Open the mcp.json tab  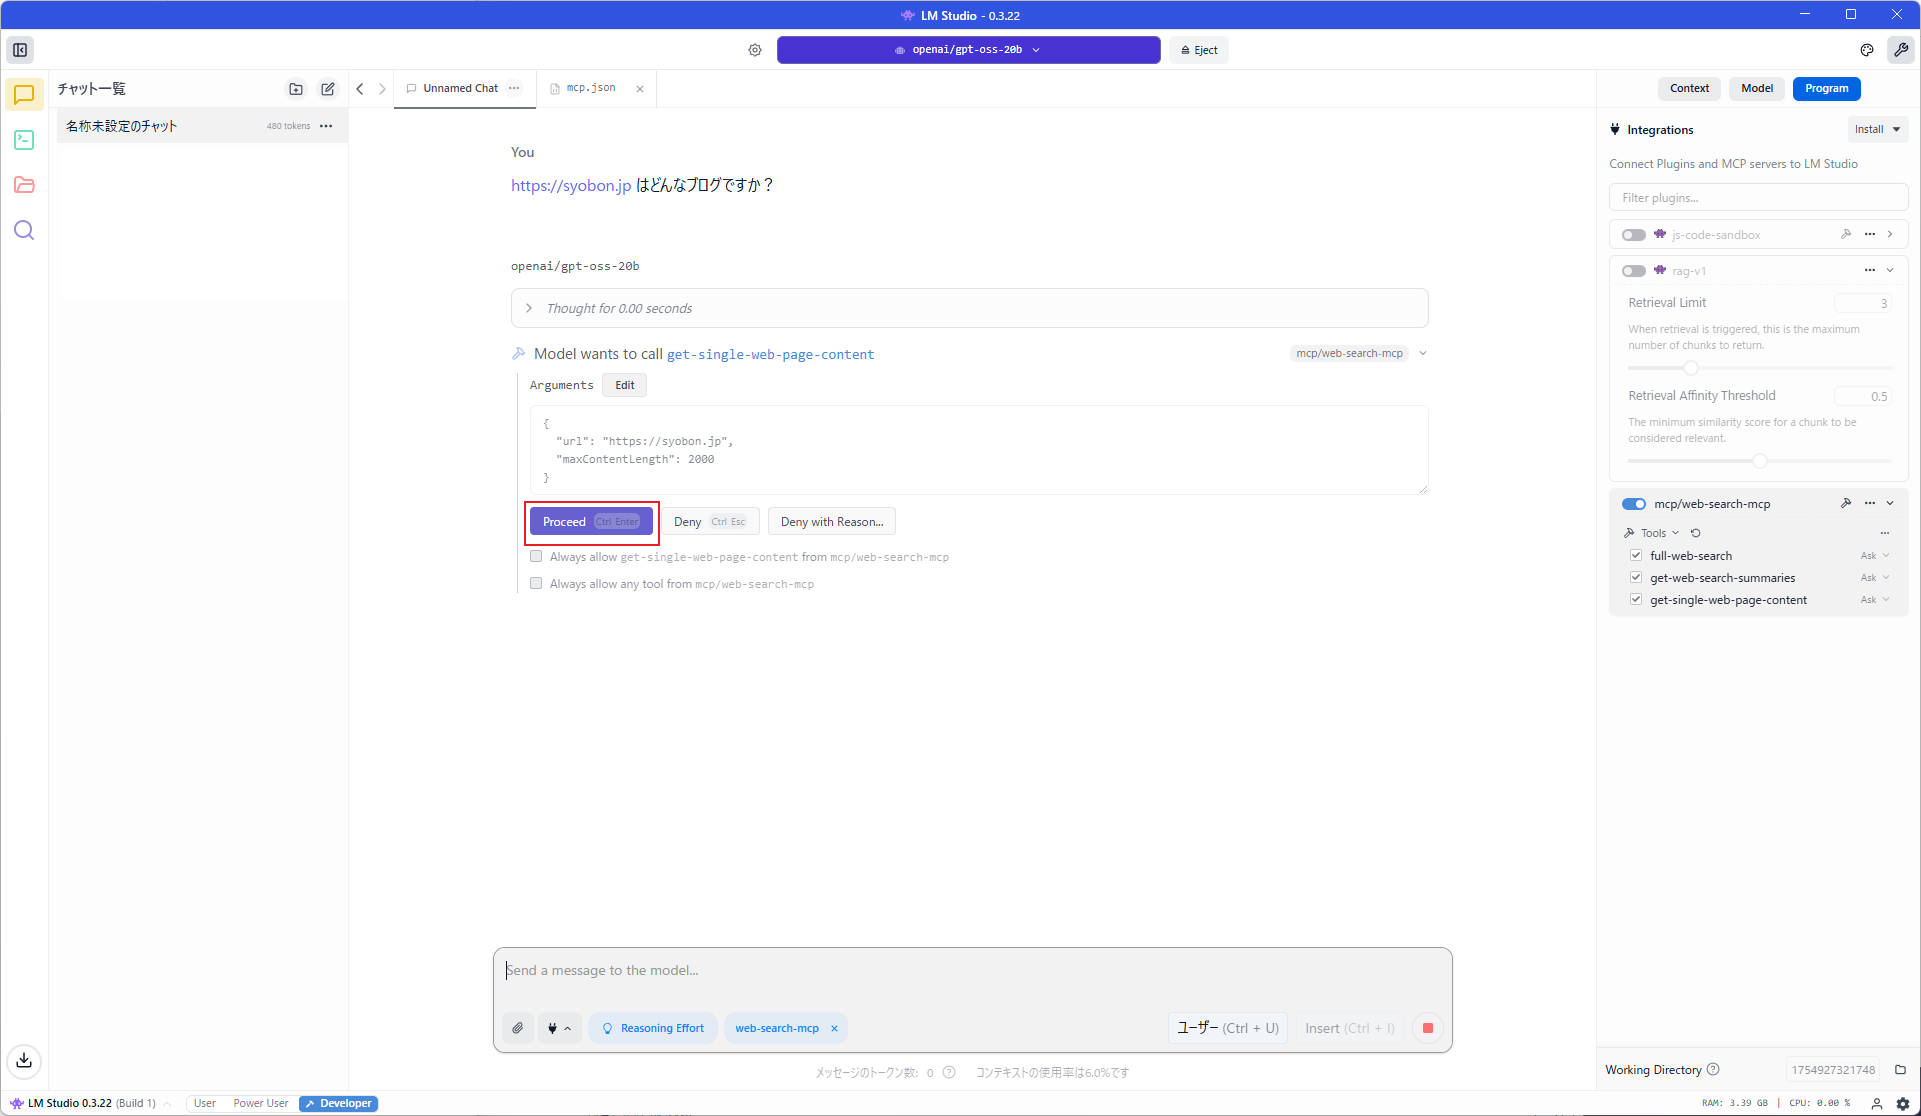590,88
